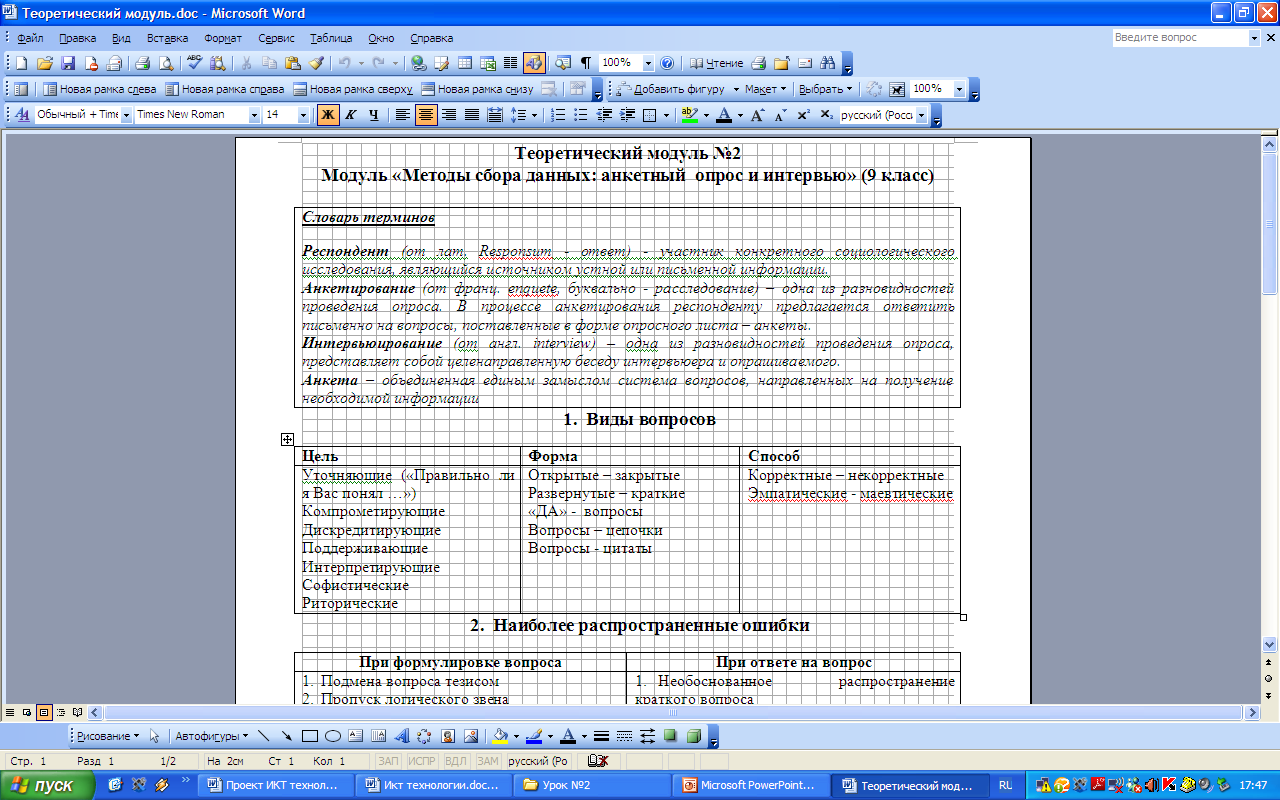Open the Автофигуры dropdown menu

(212, 736)
